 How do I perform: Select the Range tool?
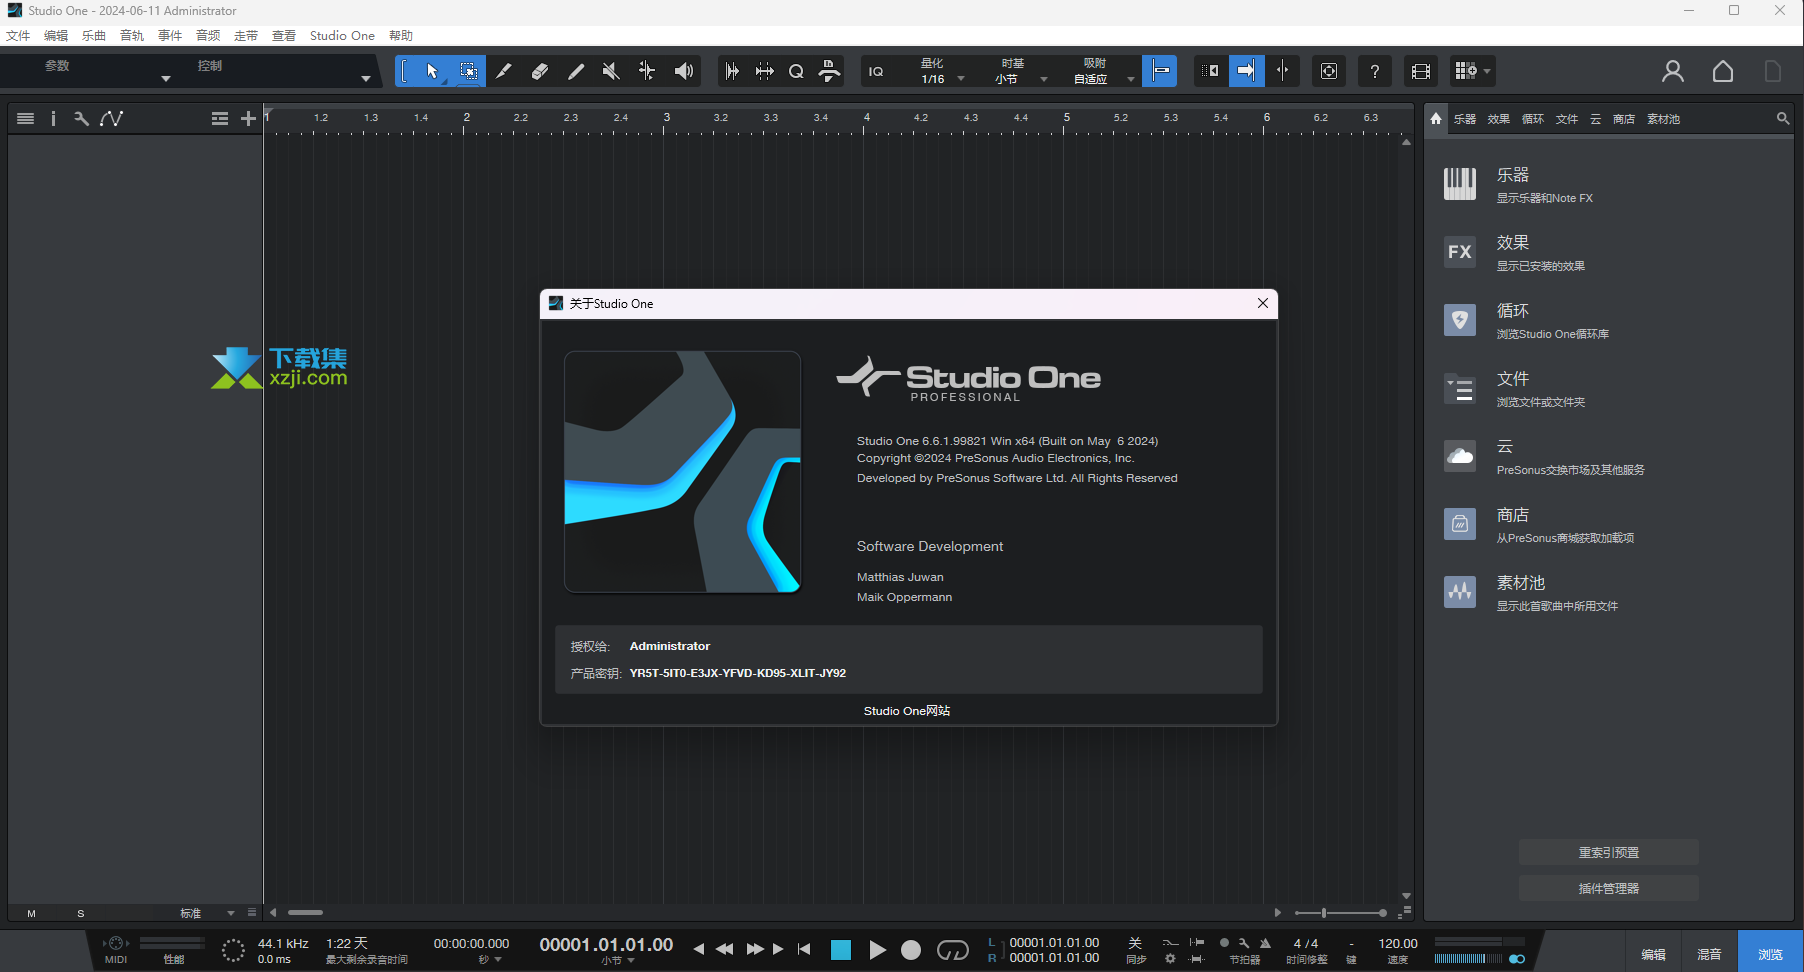[468, 71]
